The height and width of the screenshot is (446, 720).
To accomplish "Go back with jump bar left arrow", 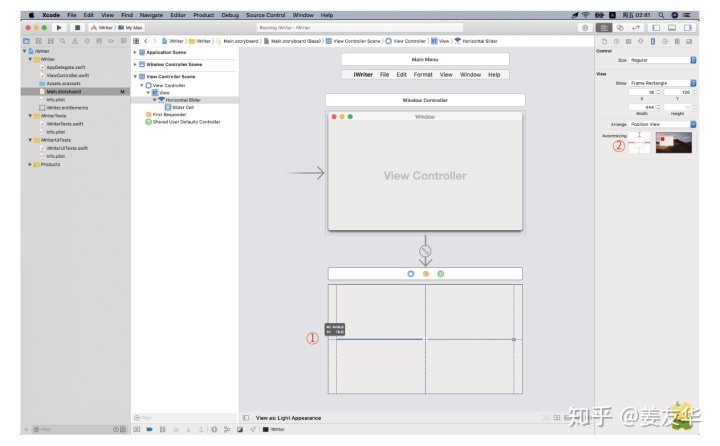I will point(146,41).
